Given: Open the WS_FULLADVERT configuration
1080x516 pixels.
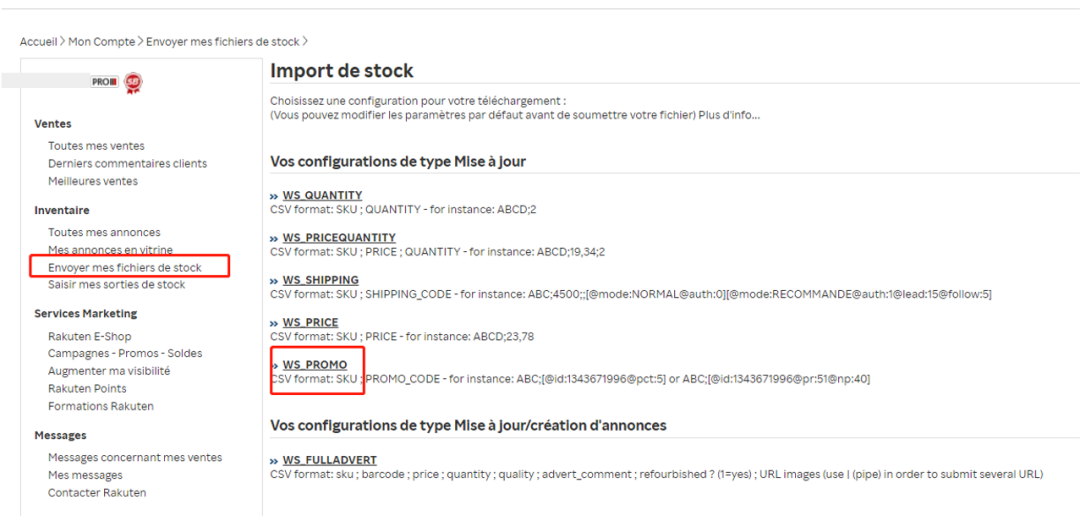Looking at the screenshot, I should (x=329, y=460).
